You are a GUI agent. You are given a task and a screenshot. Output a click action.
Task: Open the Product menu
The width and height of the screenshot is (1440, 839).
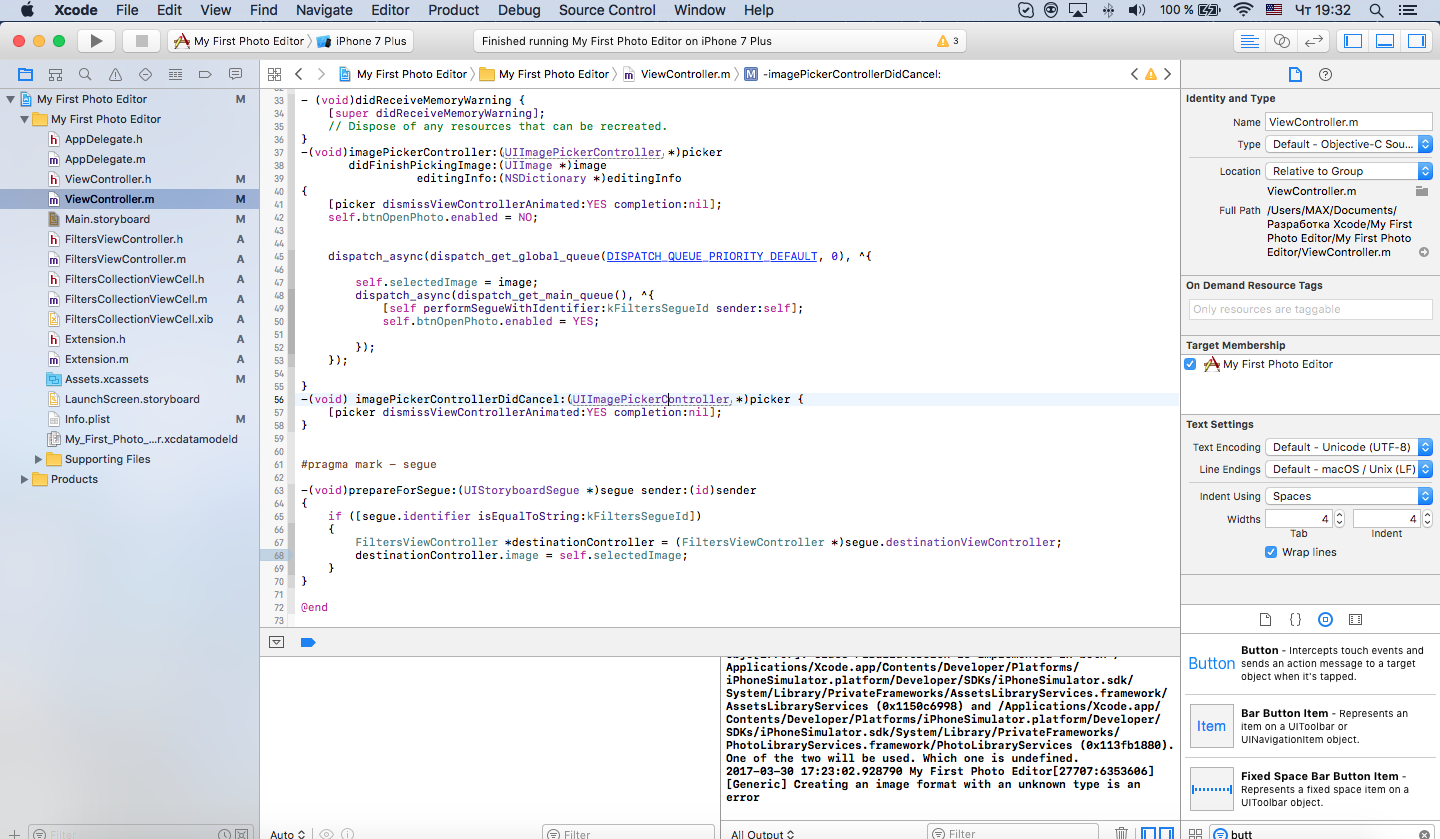click(454, 10)
